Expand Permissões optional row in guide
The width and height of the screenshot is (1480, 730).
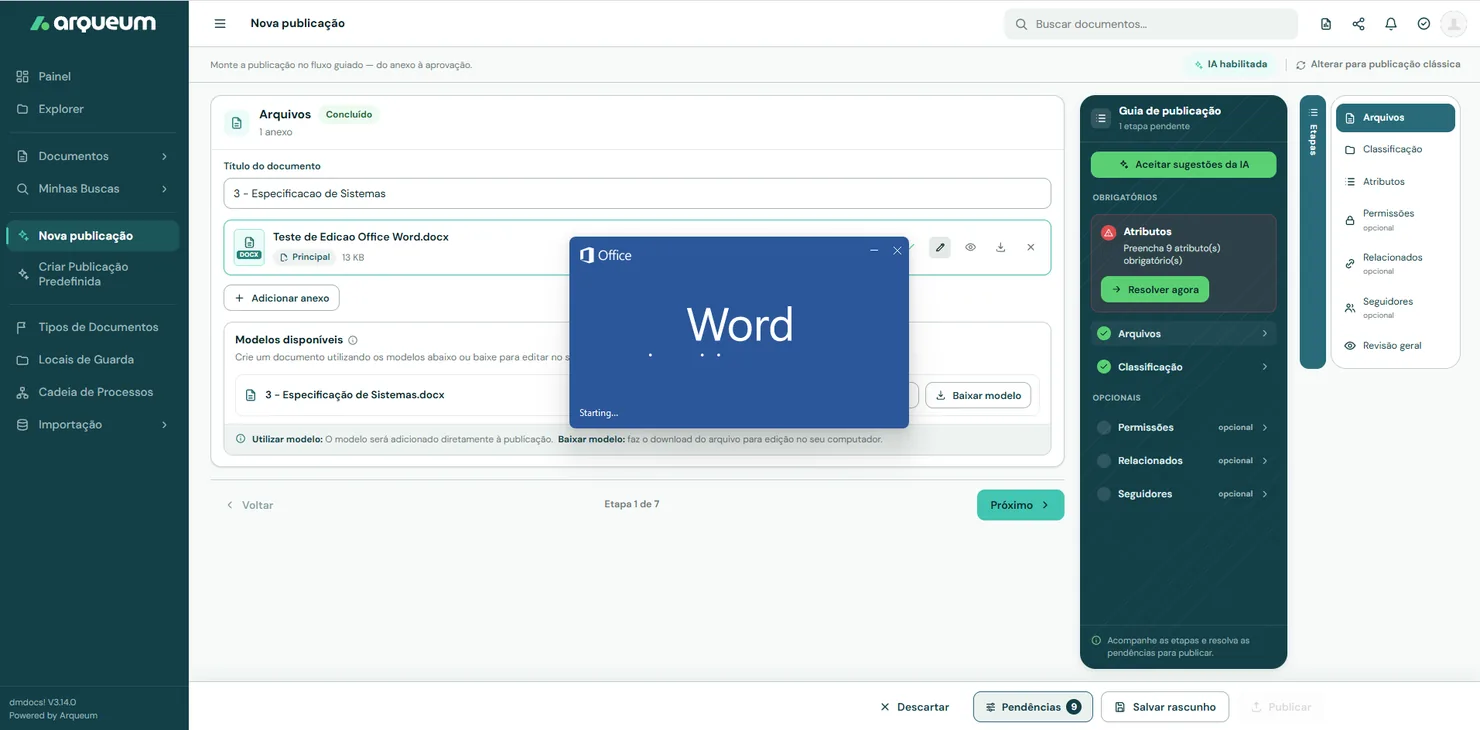[x=1183, y=427]
